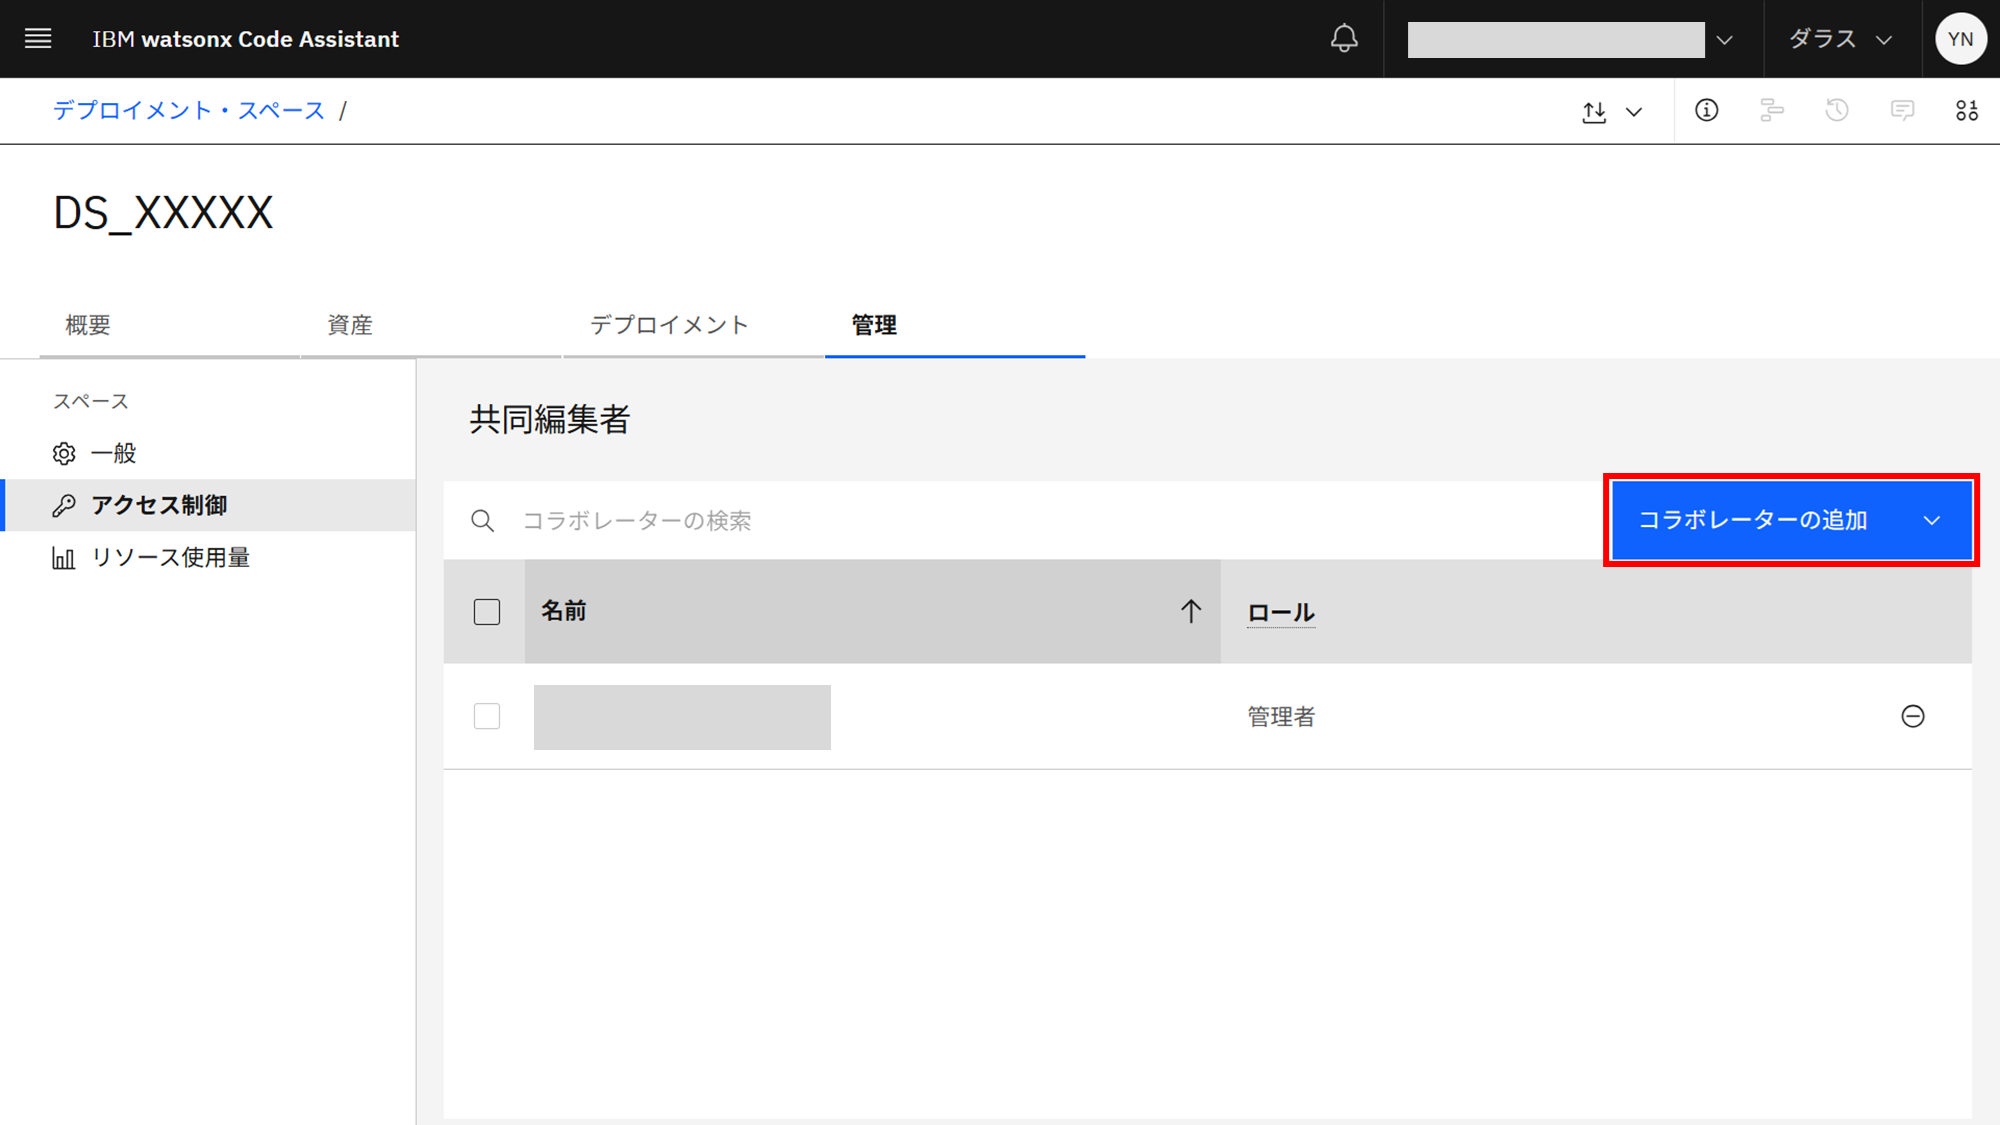This screenshot has height=1125, width=2000.
Task: Open the grid settings icon at far right
Action: 1966,110
